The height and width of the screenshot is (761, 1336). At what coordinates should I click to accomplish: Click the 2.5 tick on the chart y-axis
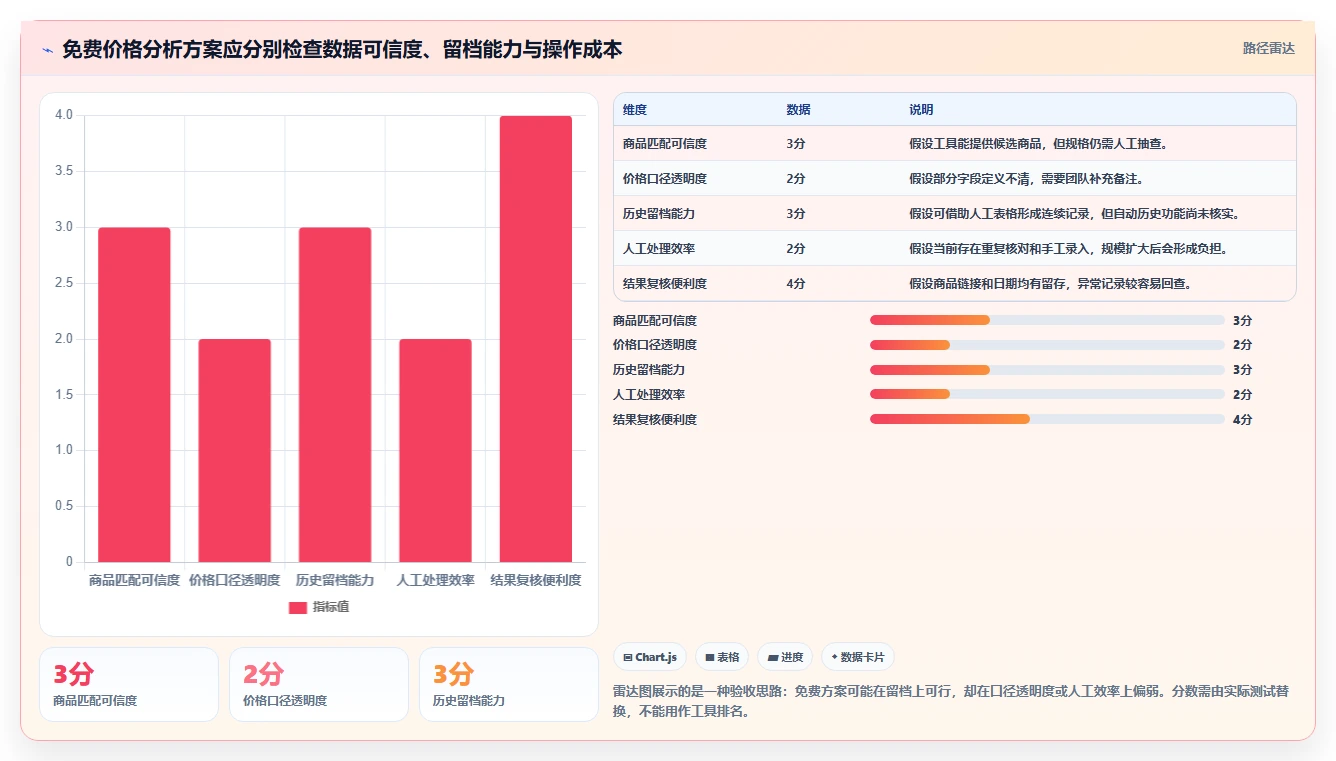[64, 283]
